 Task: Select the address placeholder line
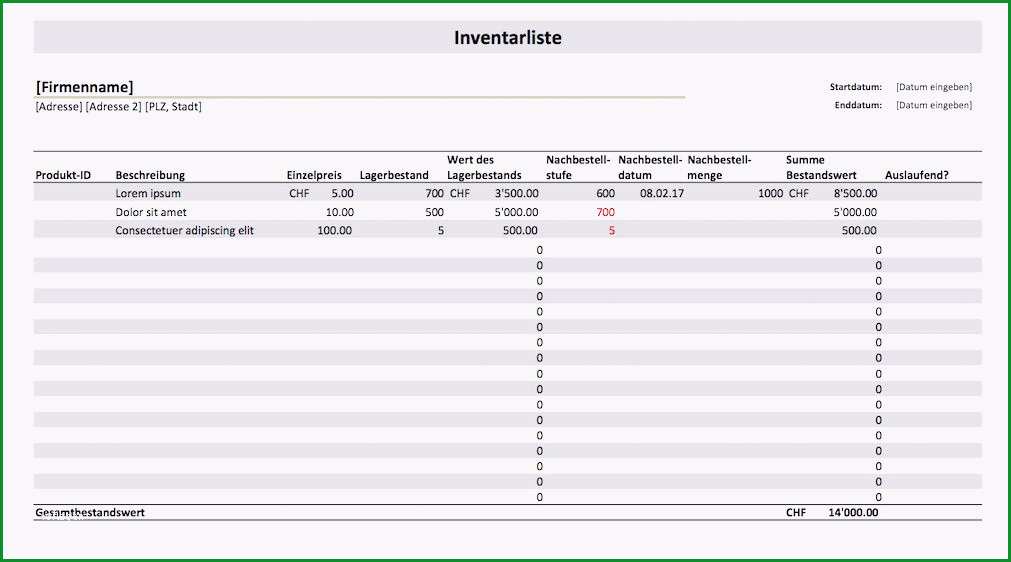coord(119,106)
